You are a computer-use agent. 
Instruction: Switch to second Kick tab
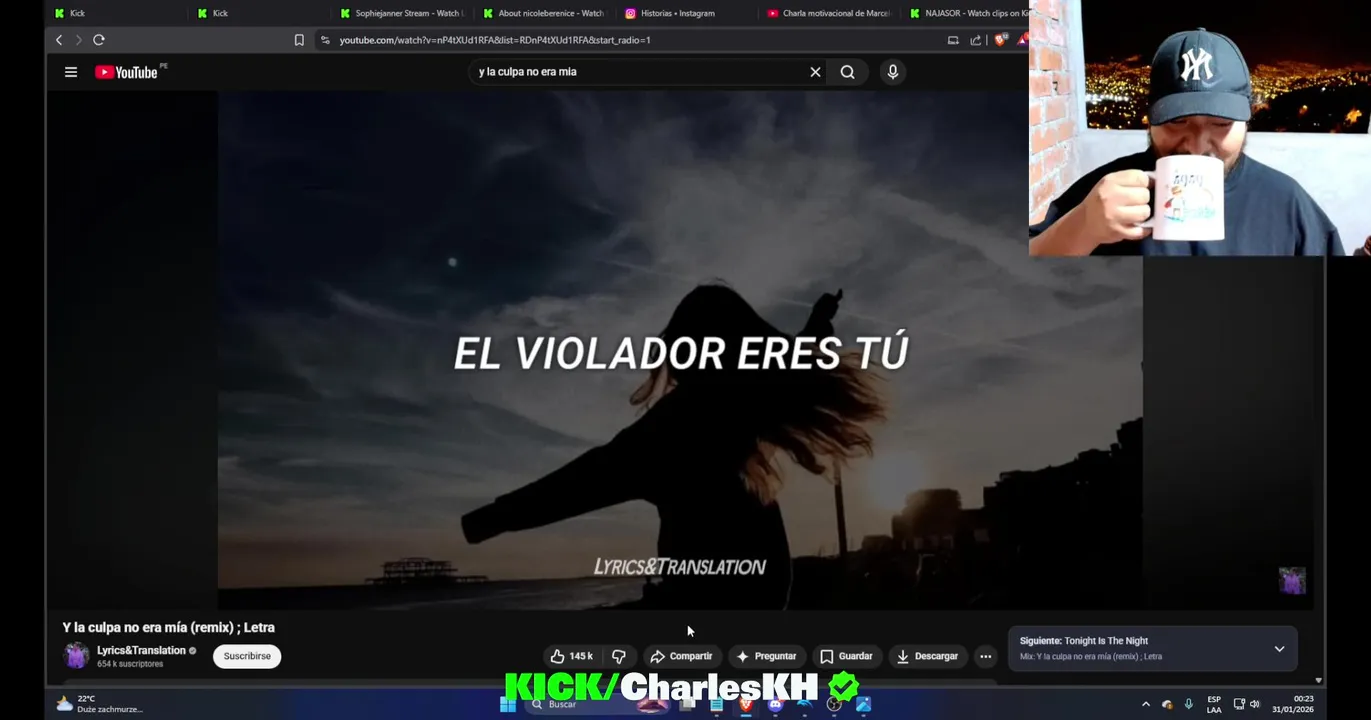(258, 13)
